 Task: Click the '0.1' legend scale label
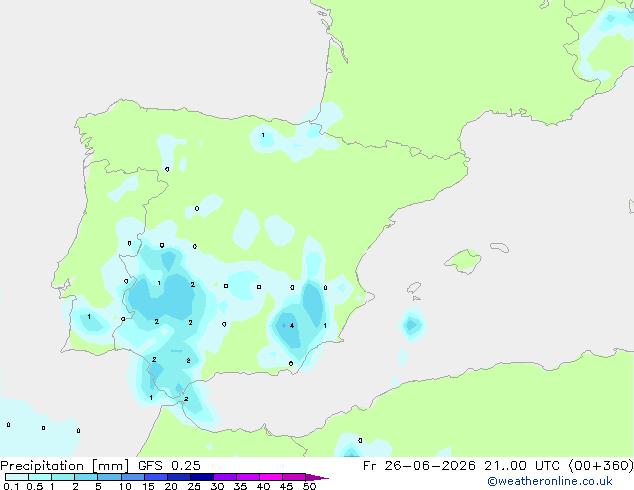click(x=11, y=486)
